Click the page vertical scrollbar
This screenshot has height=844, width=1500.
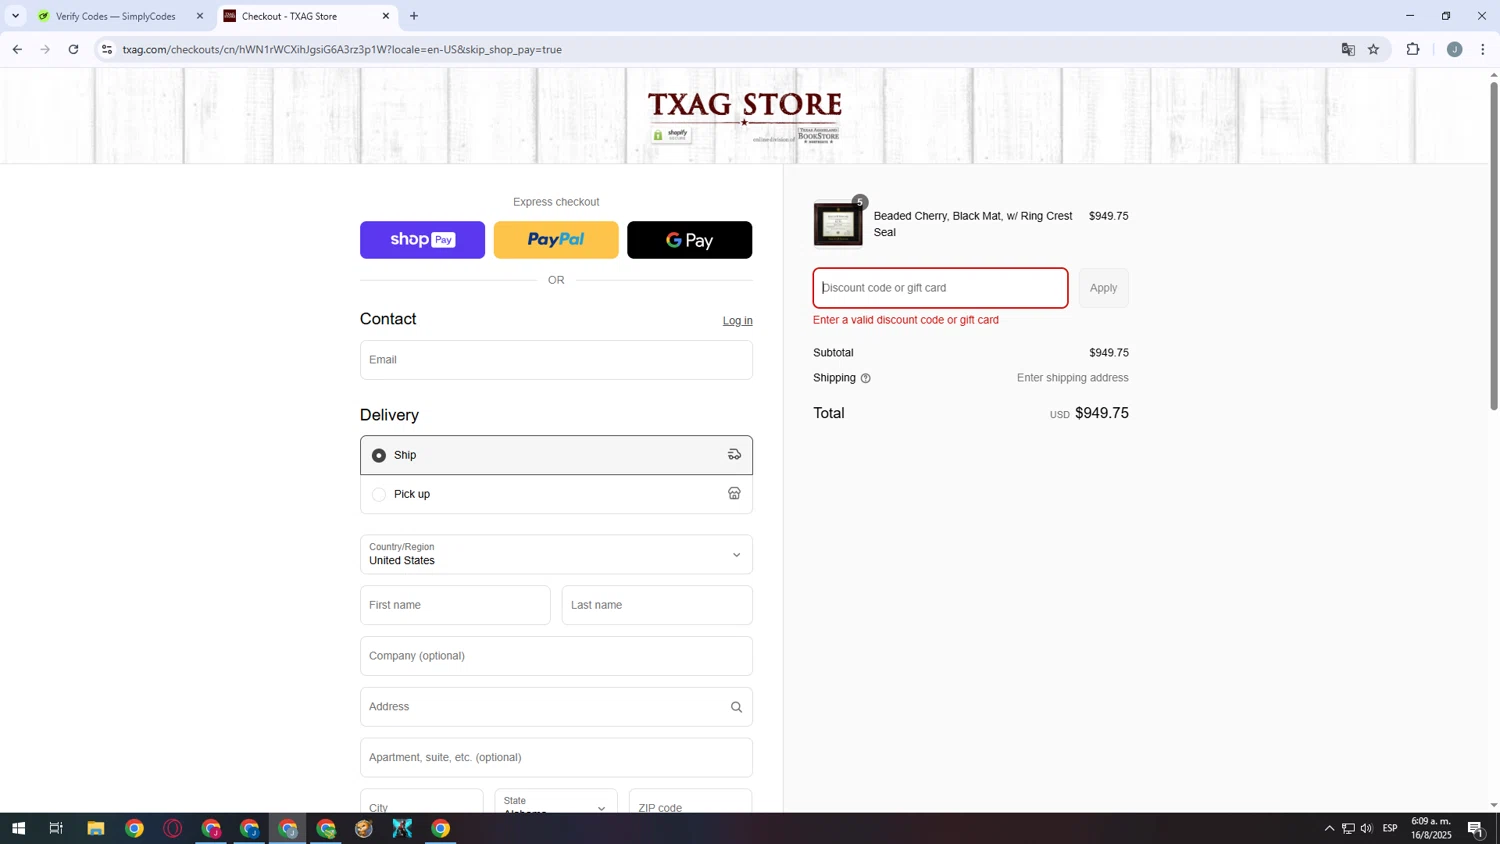pos(1494,245)
